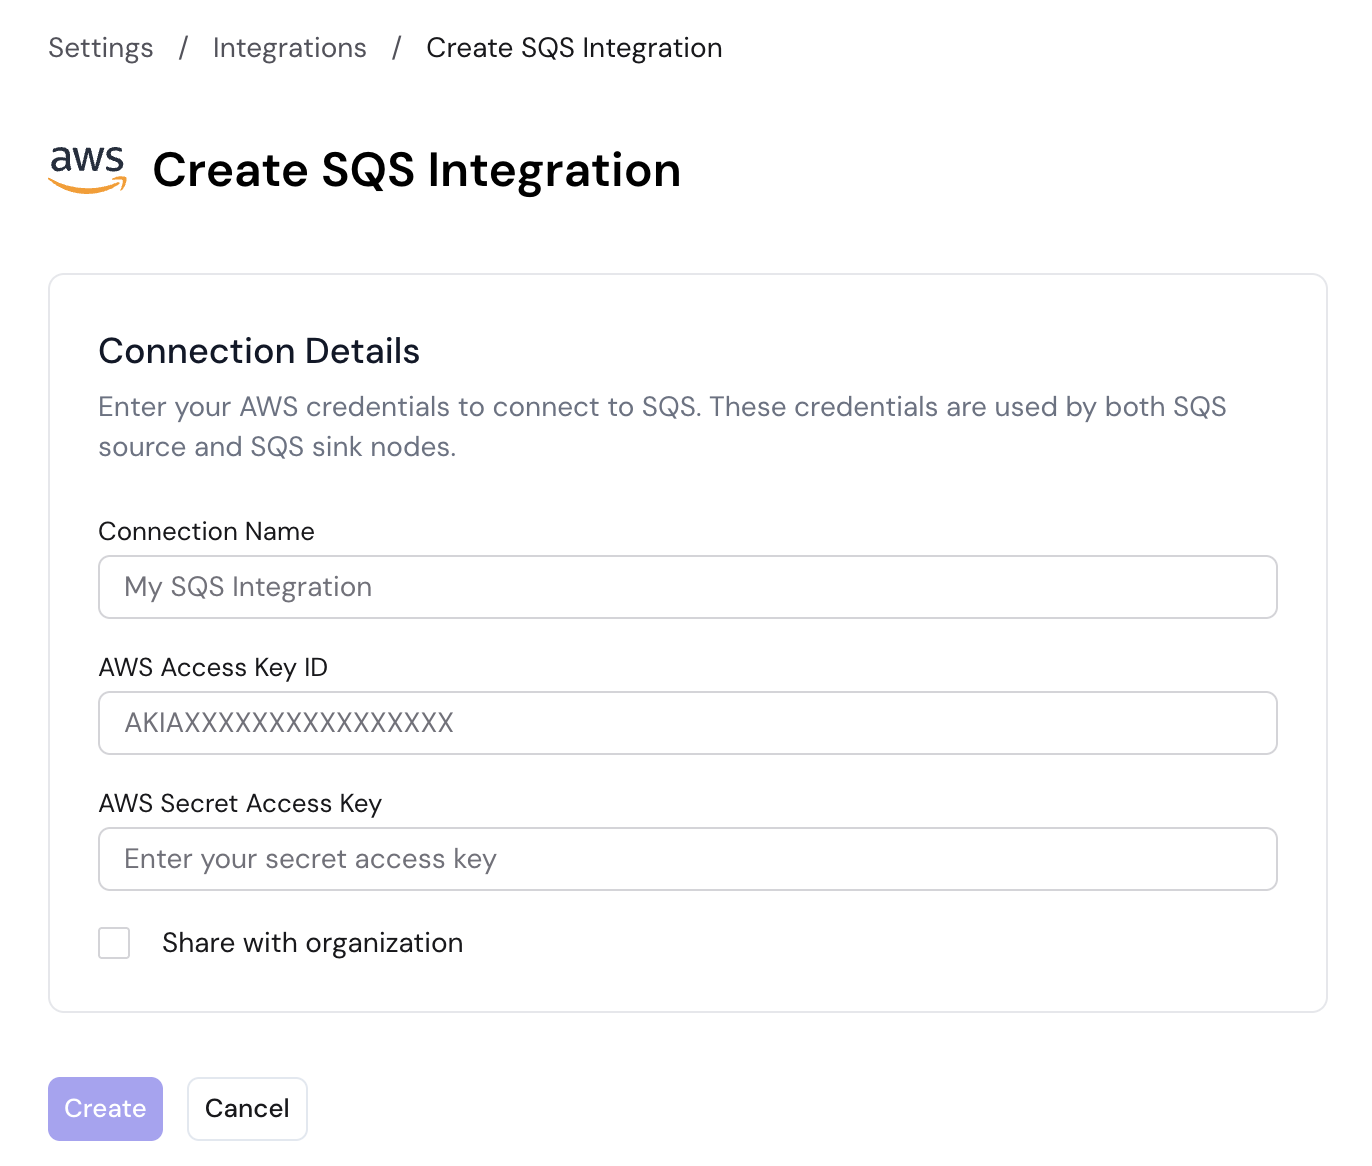Focus the Connection Name input field

click(x=688, y=587)
